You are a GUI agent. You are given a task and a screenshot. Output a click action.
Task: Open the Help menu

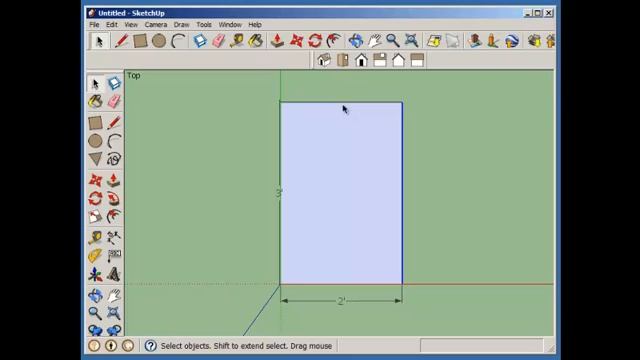click(x=255, y=24)
